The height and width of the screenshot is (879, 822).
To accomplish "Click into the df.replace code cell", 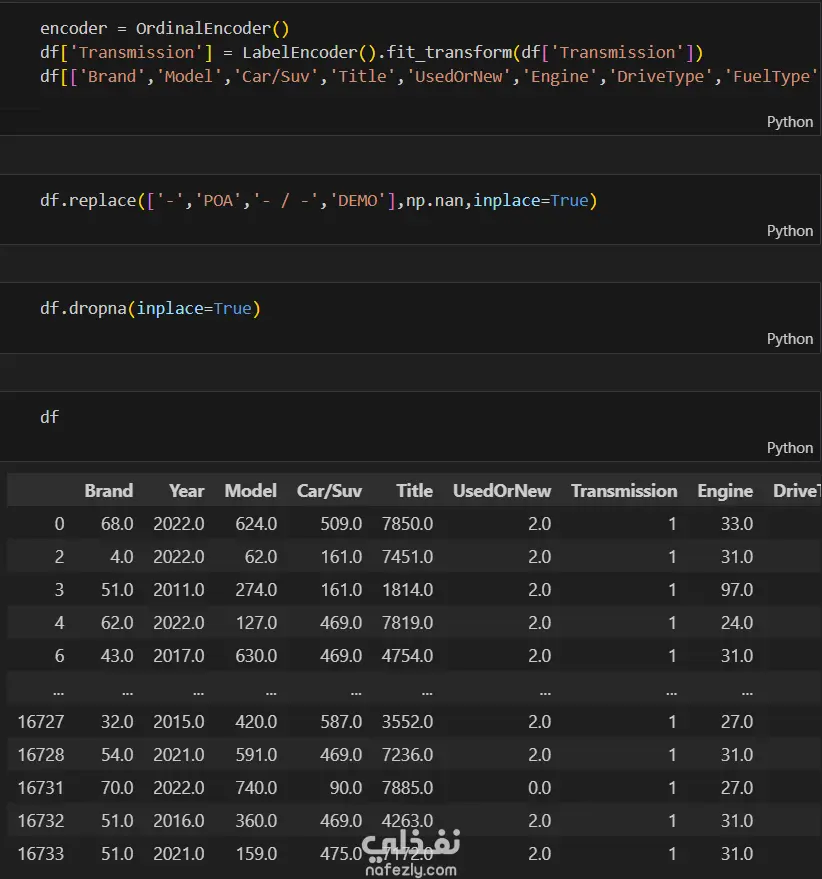I will pos(318,201).
